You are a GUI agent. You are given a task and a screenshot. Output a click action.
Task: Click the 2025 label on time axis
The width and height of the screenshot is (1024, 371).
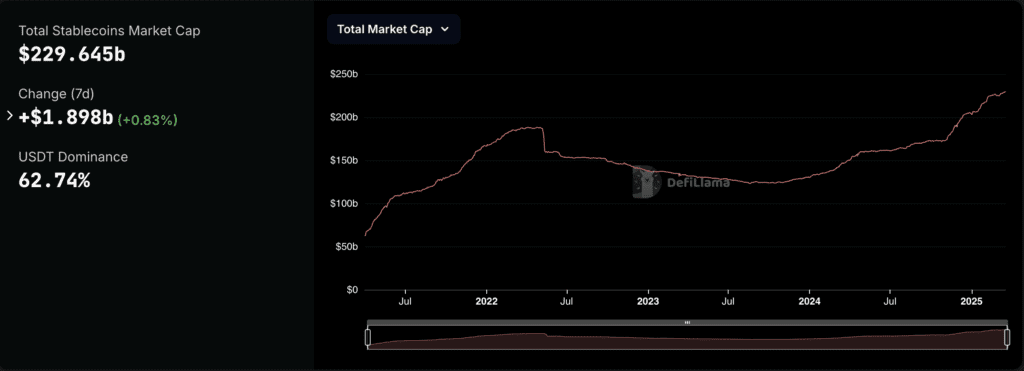972,302
